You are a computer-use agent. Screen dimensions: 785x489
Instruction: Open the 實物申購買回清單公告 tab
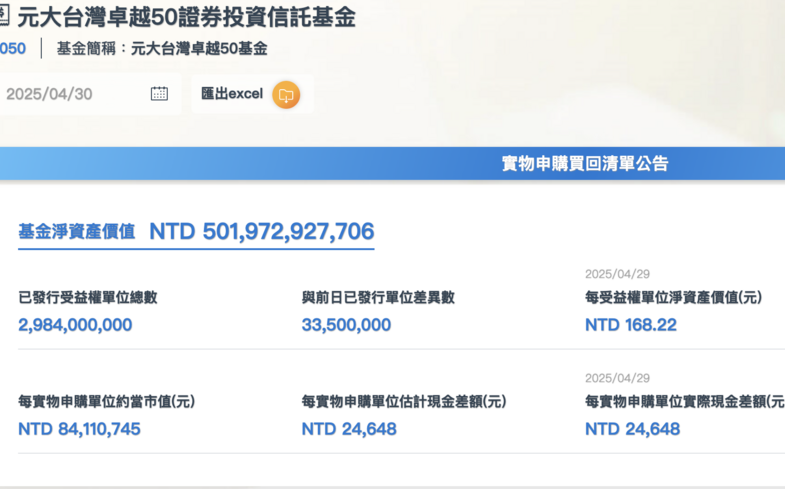[585, 164]
